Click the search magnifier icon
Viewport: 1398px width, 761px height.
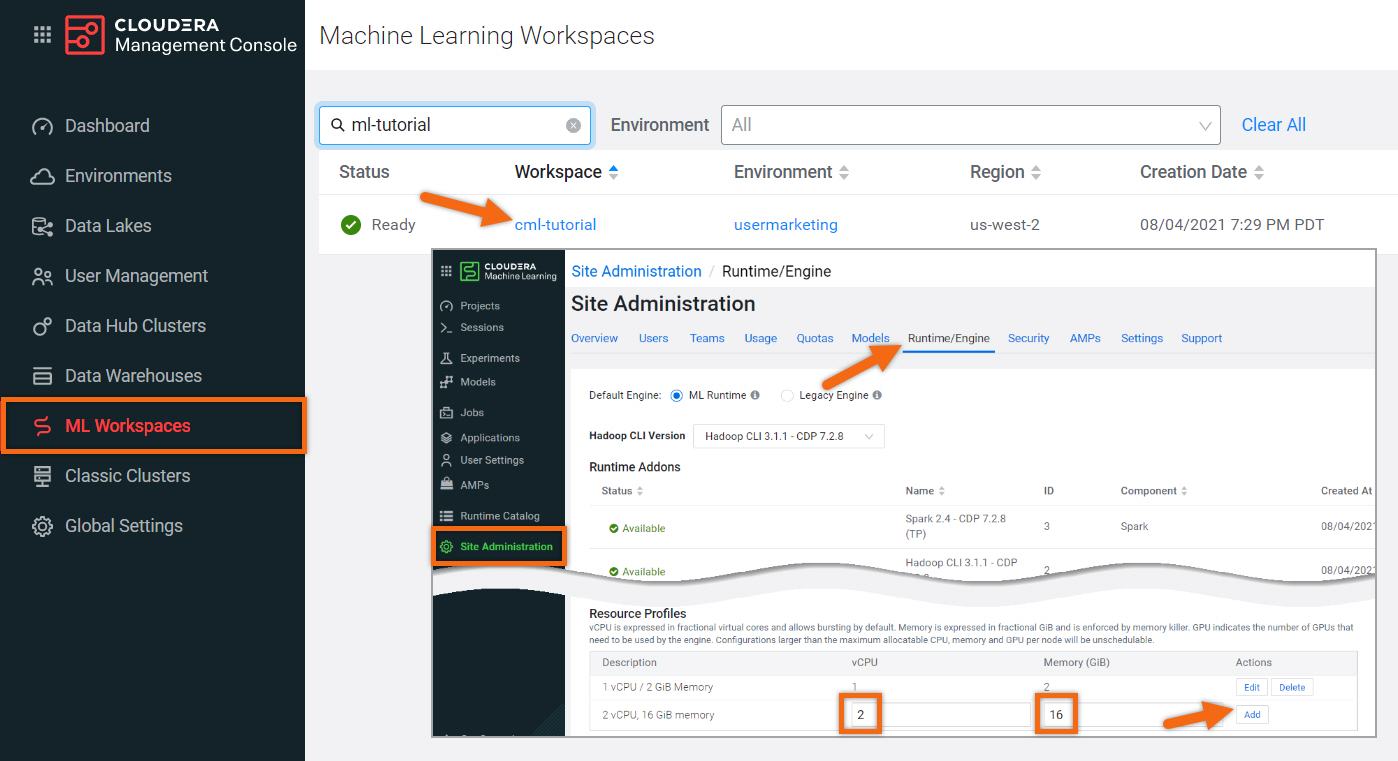point(338,125)
